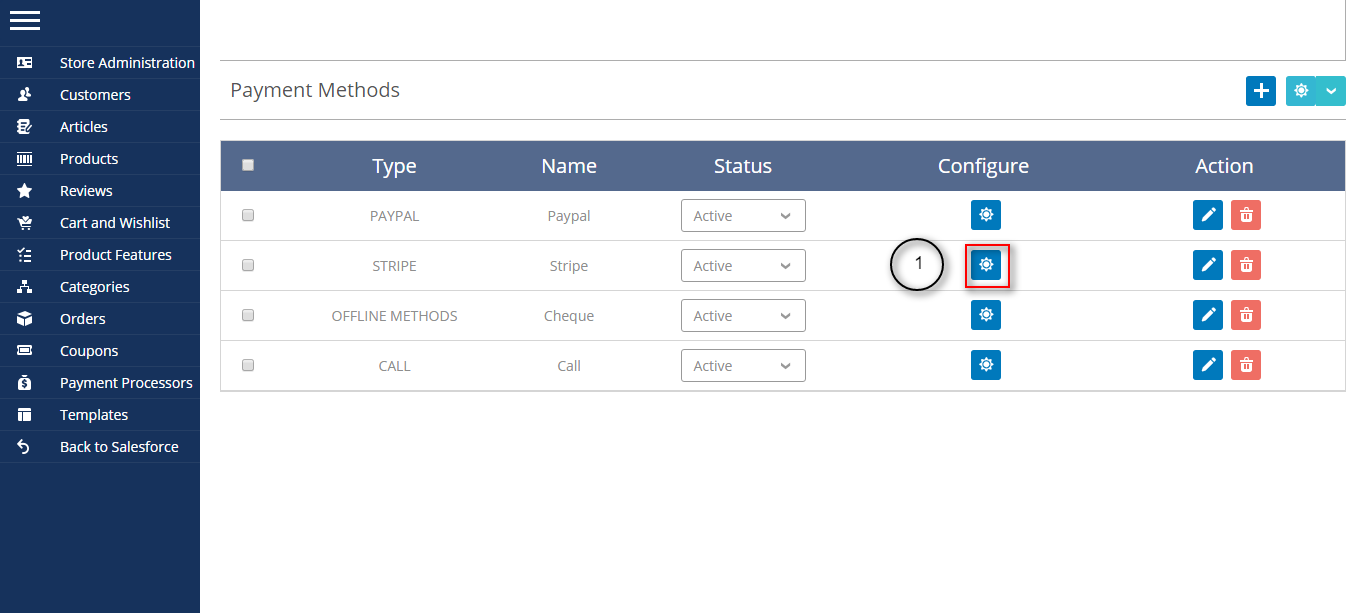This screenshot has height=613, width=1366.
Task: Edit the Paypal payment method pencil icon
Action: click(x=1208, y=215)
